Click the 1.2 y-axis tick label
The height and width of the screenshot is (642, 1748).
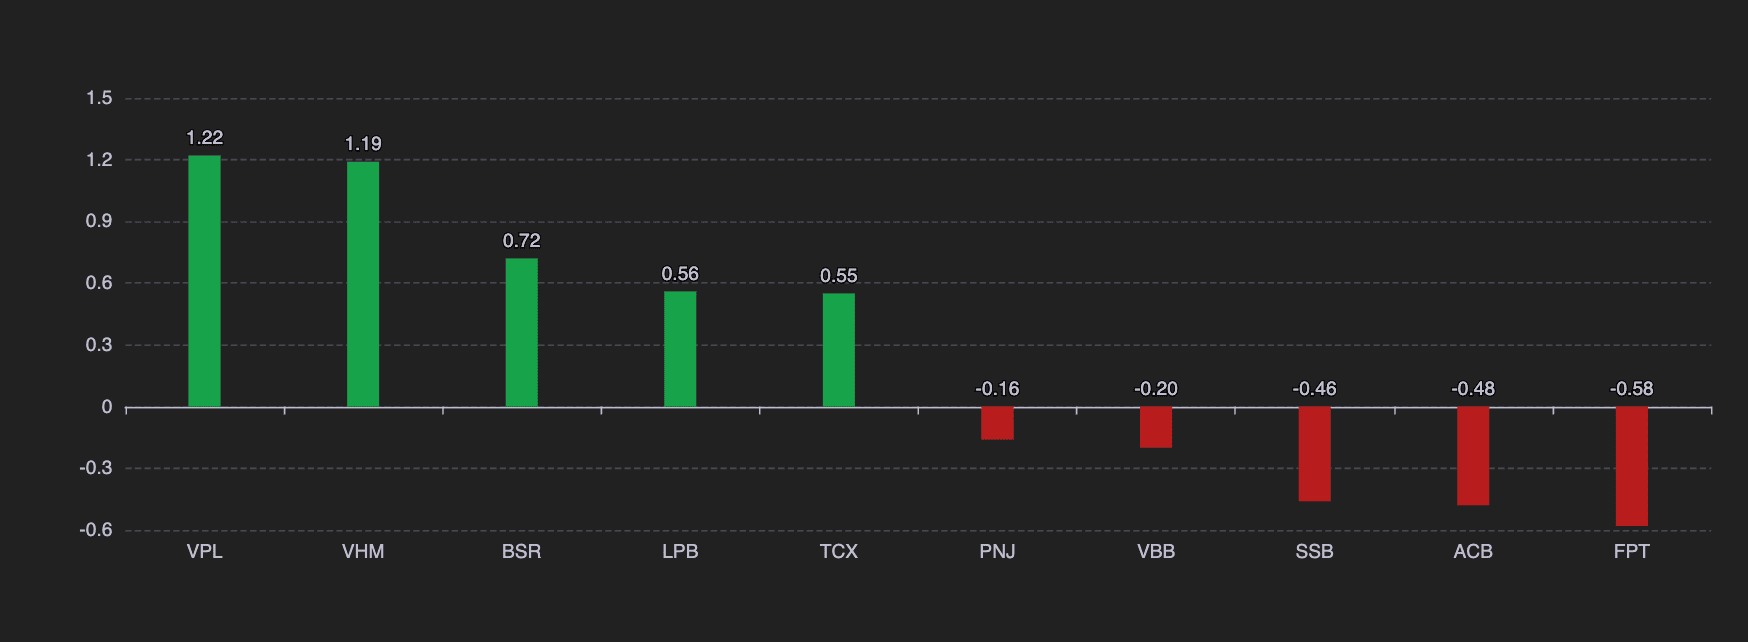coord(99,160)
